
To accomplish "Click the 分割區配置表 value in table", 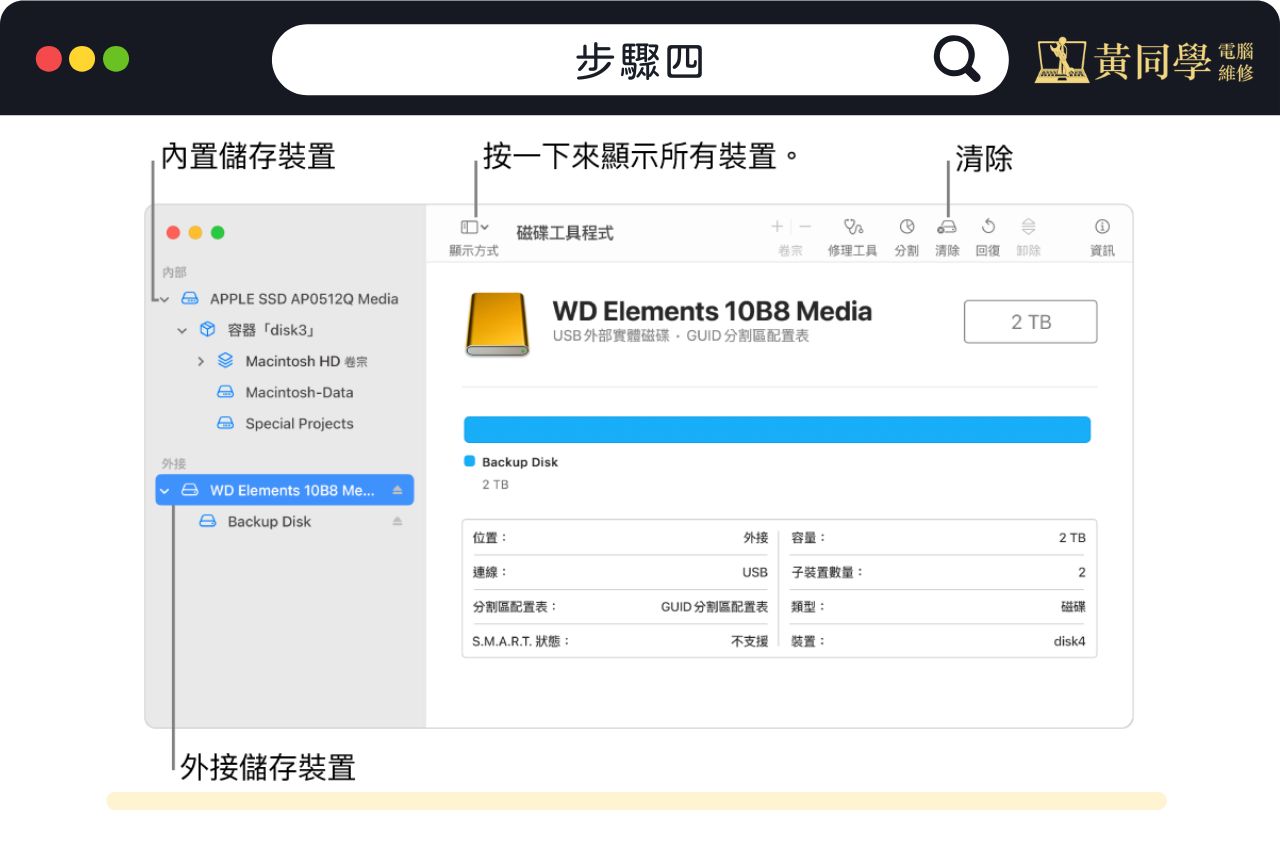I will pos(715,606).
